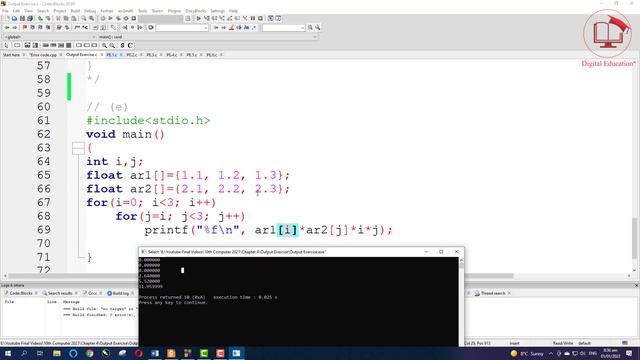Open Chrome from the taskbar
The image size is (640, 360).
(89, 353)
